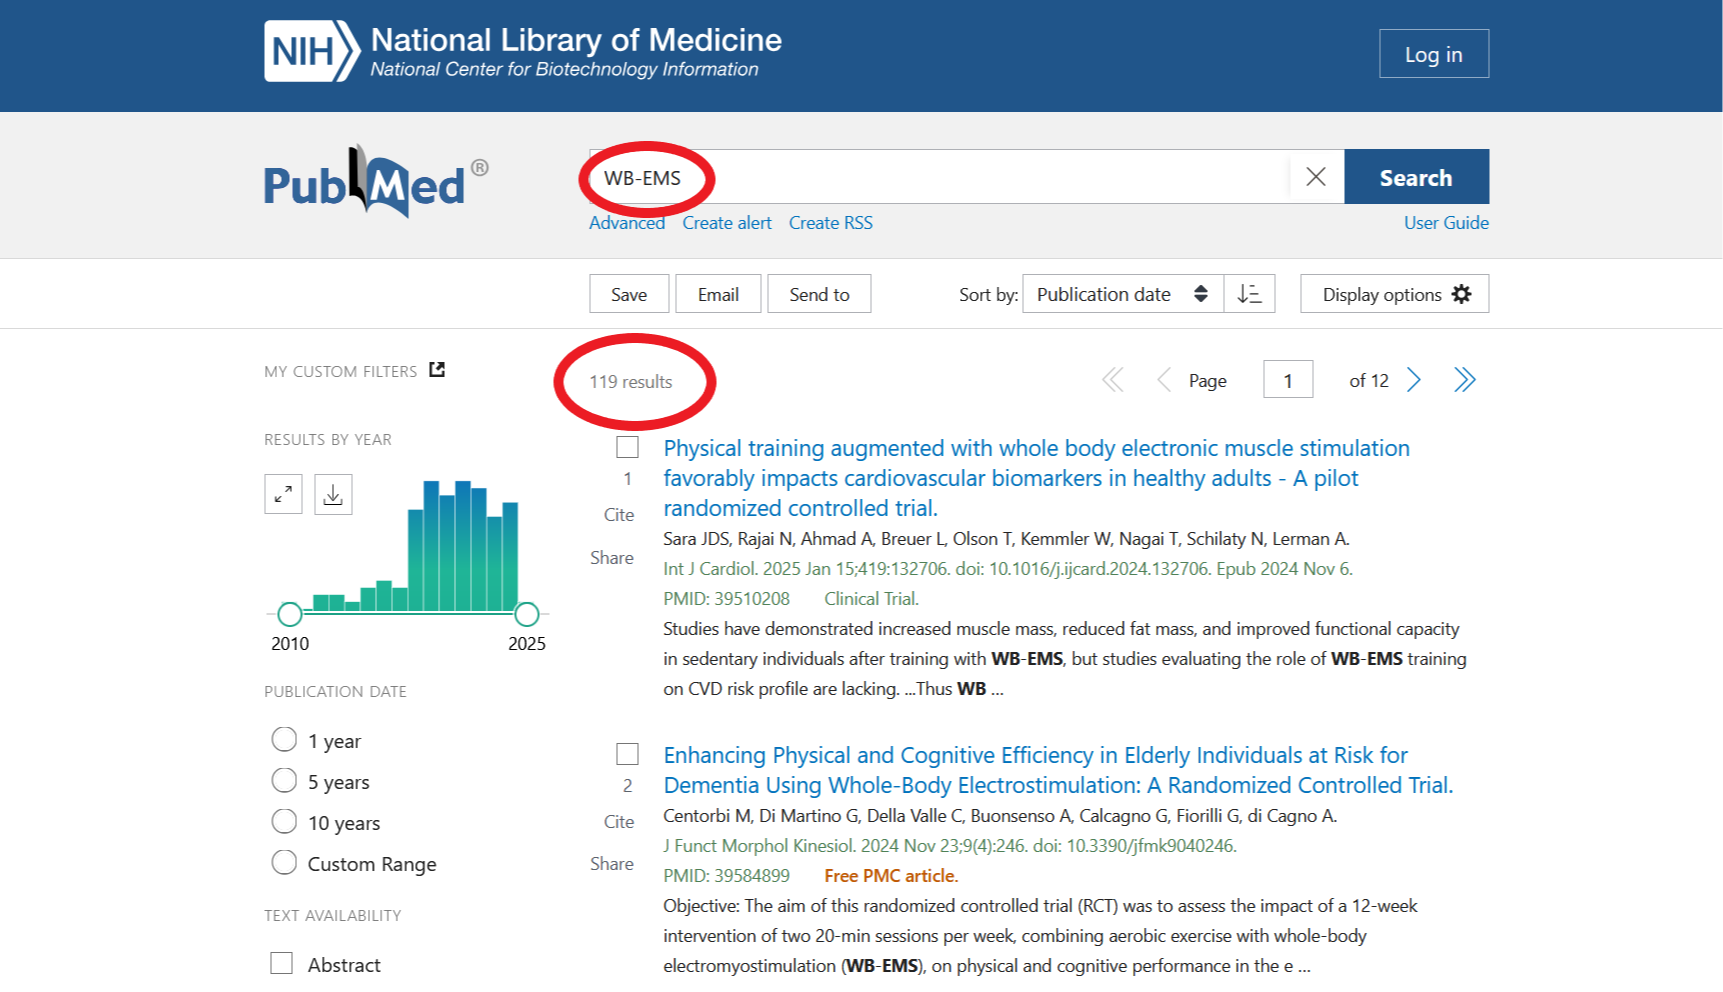Click the Save button
Image resolution: width=1723 pixels, height=992 pixels.
pyautogui.click(x=629, y=294)
